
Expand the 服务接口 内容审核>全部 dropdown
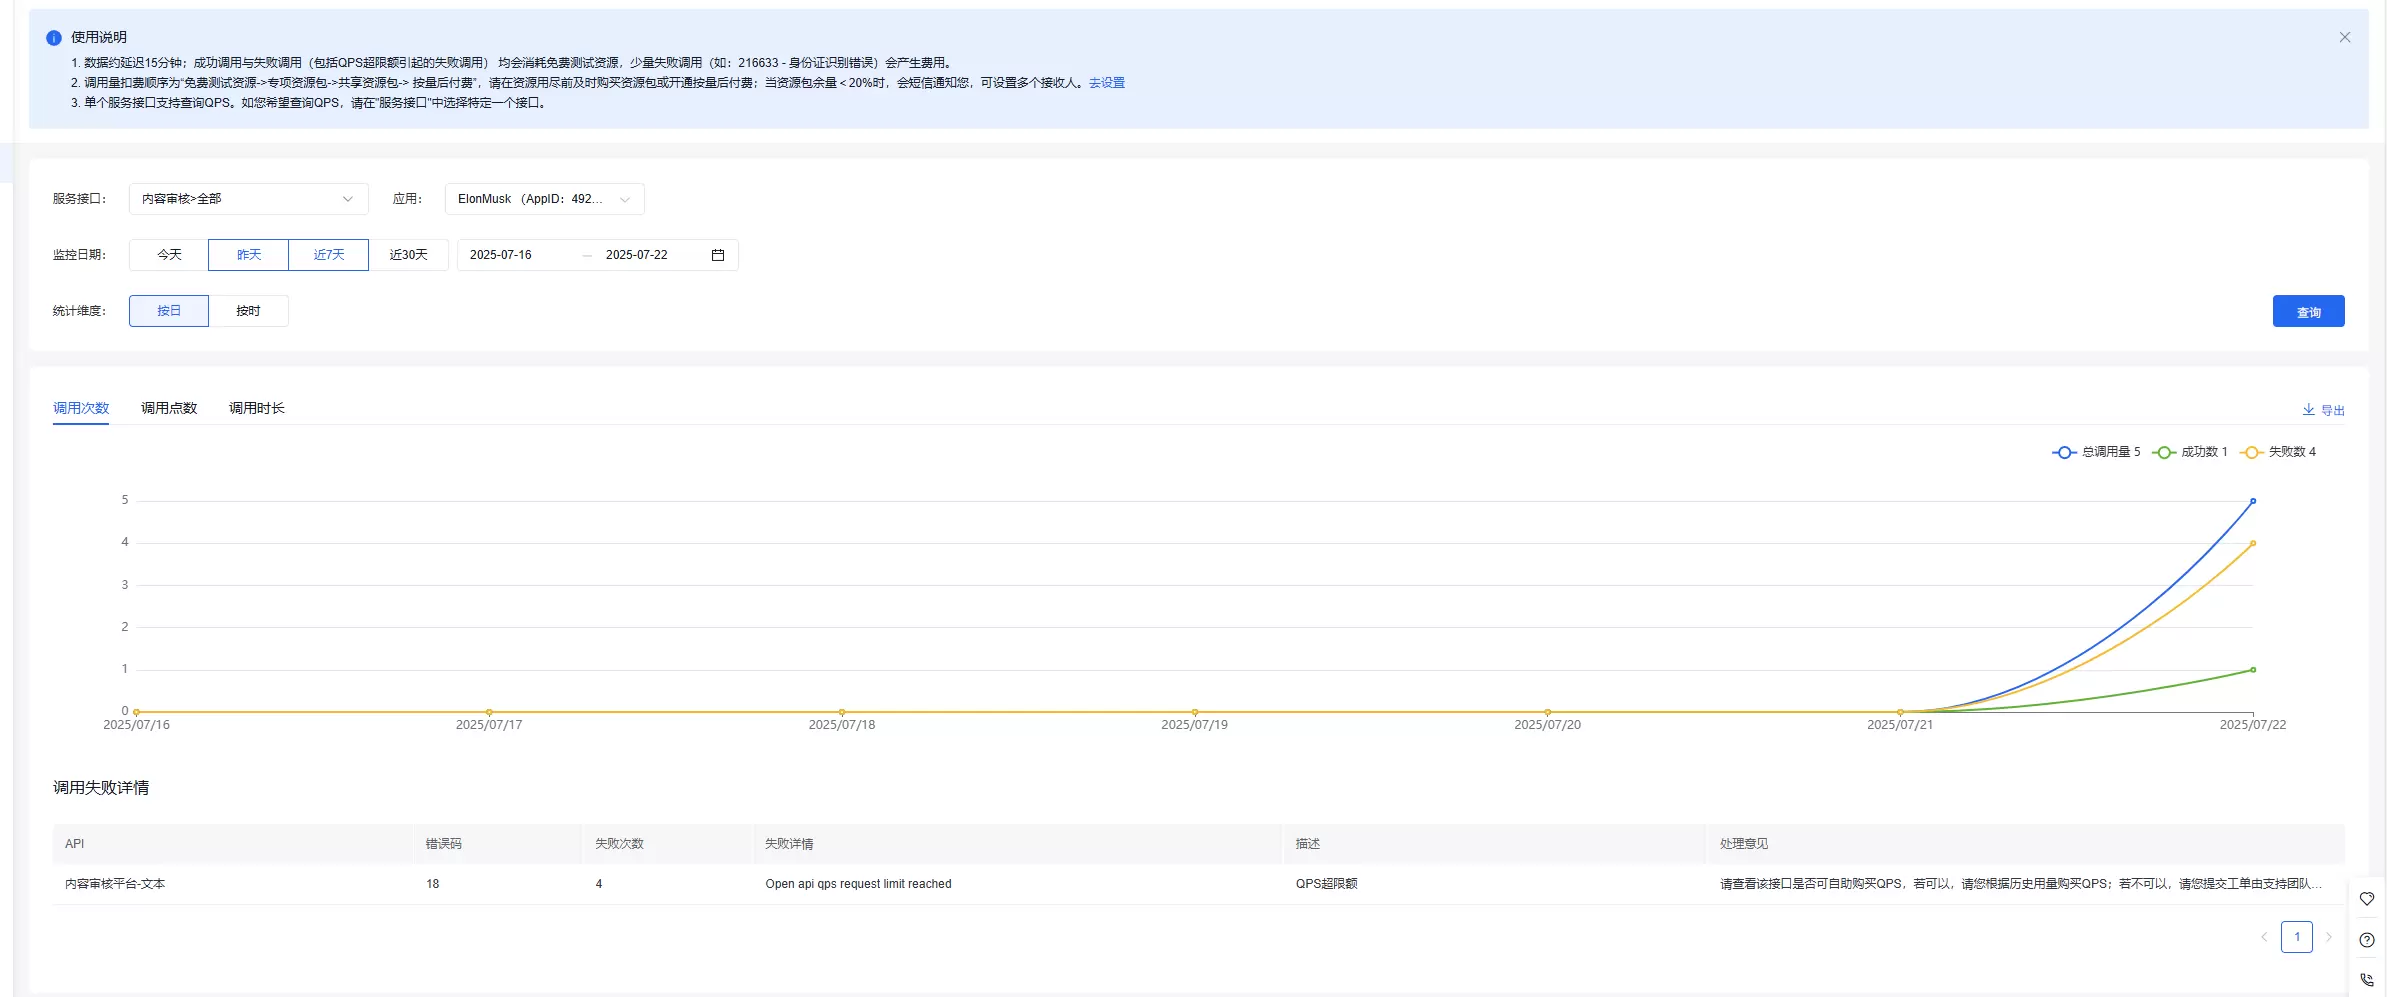248,199
